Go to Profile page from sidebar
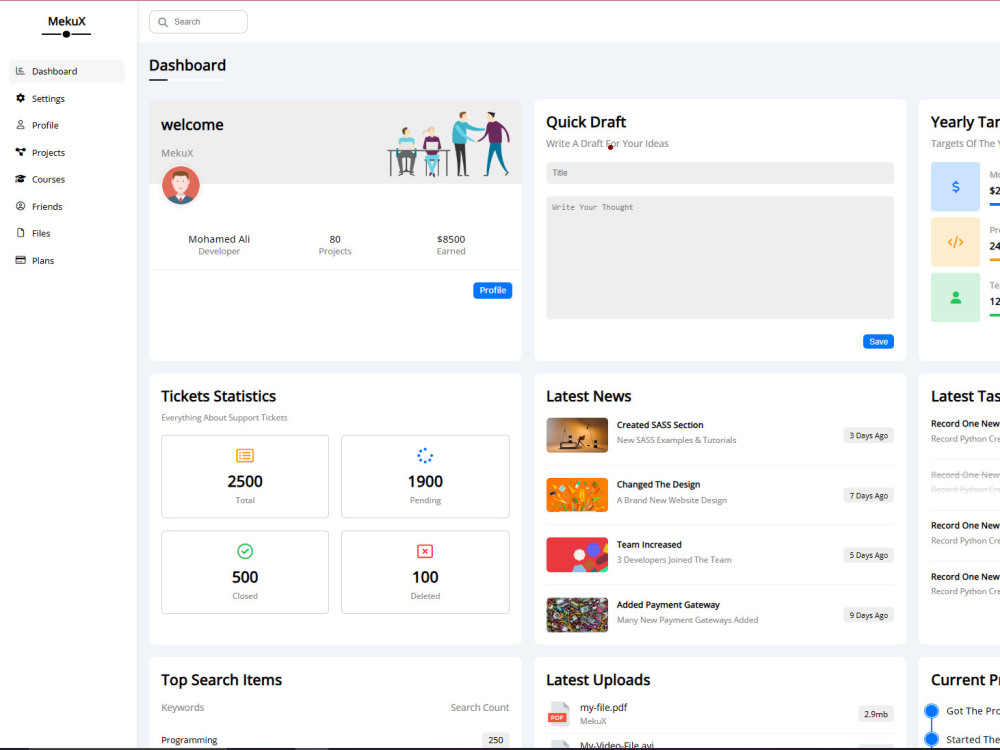Viewport: 1000px width, 750px height. tap(66, 125)
